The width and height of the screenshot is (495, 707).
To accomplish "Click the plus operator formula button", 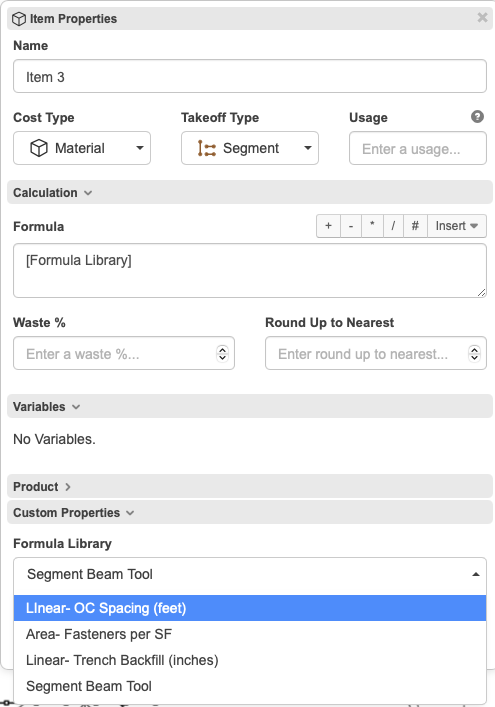I will (328, 226).
